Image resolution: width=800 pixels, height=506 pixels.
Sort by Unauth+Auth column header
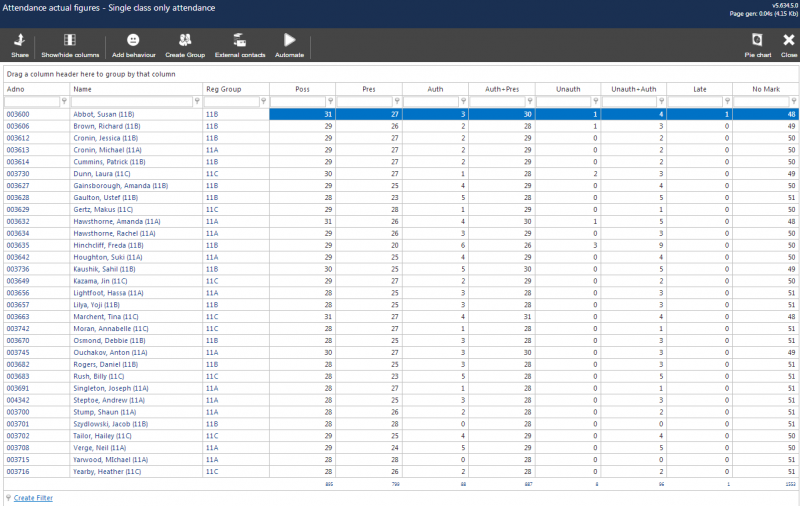(634, 89)
